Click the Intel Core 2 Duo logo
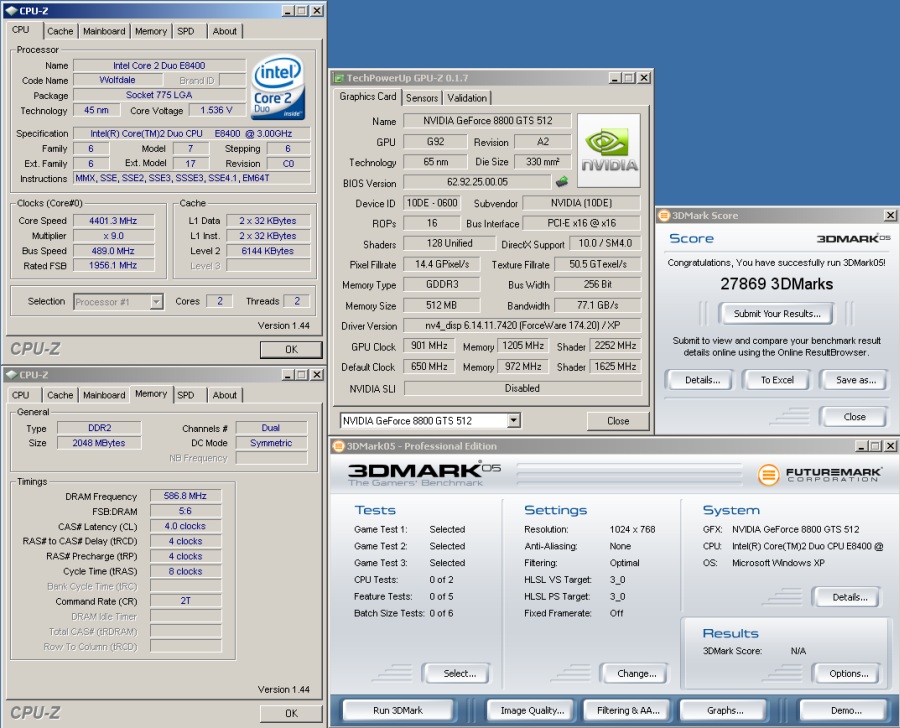 pos(278,87)
